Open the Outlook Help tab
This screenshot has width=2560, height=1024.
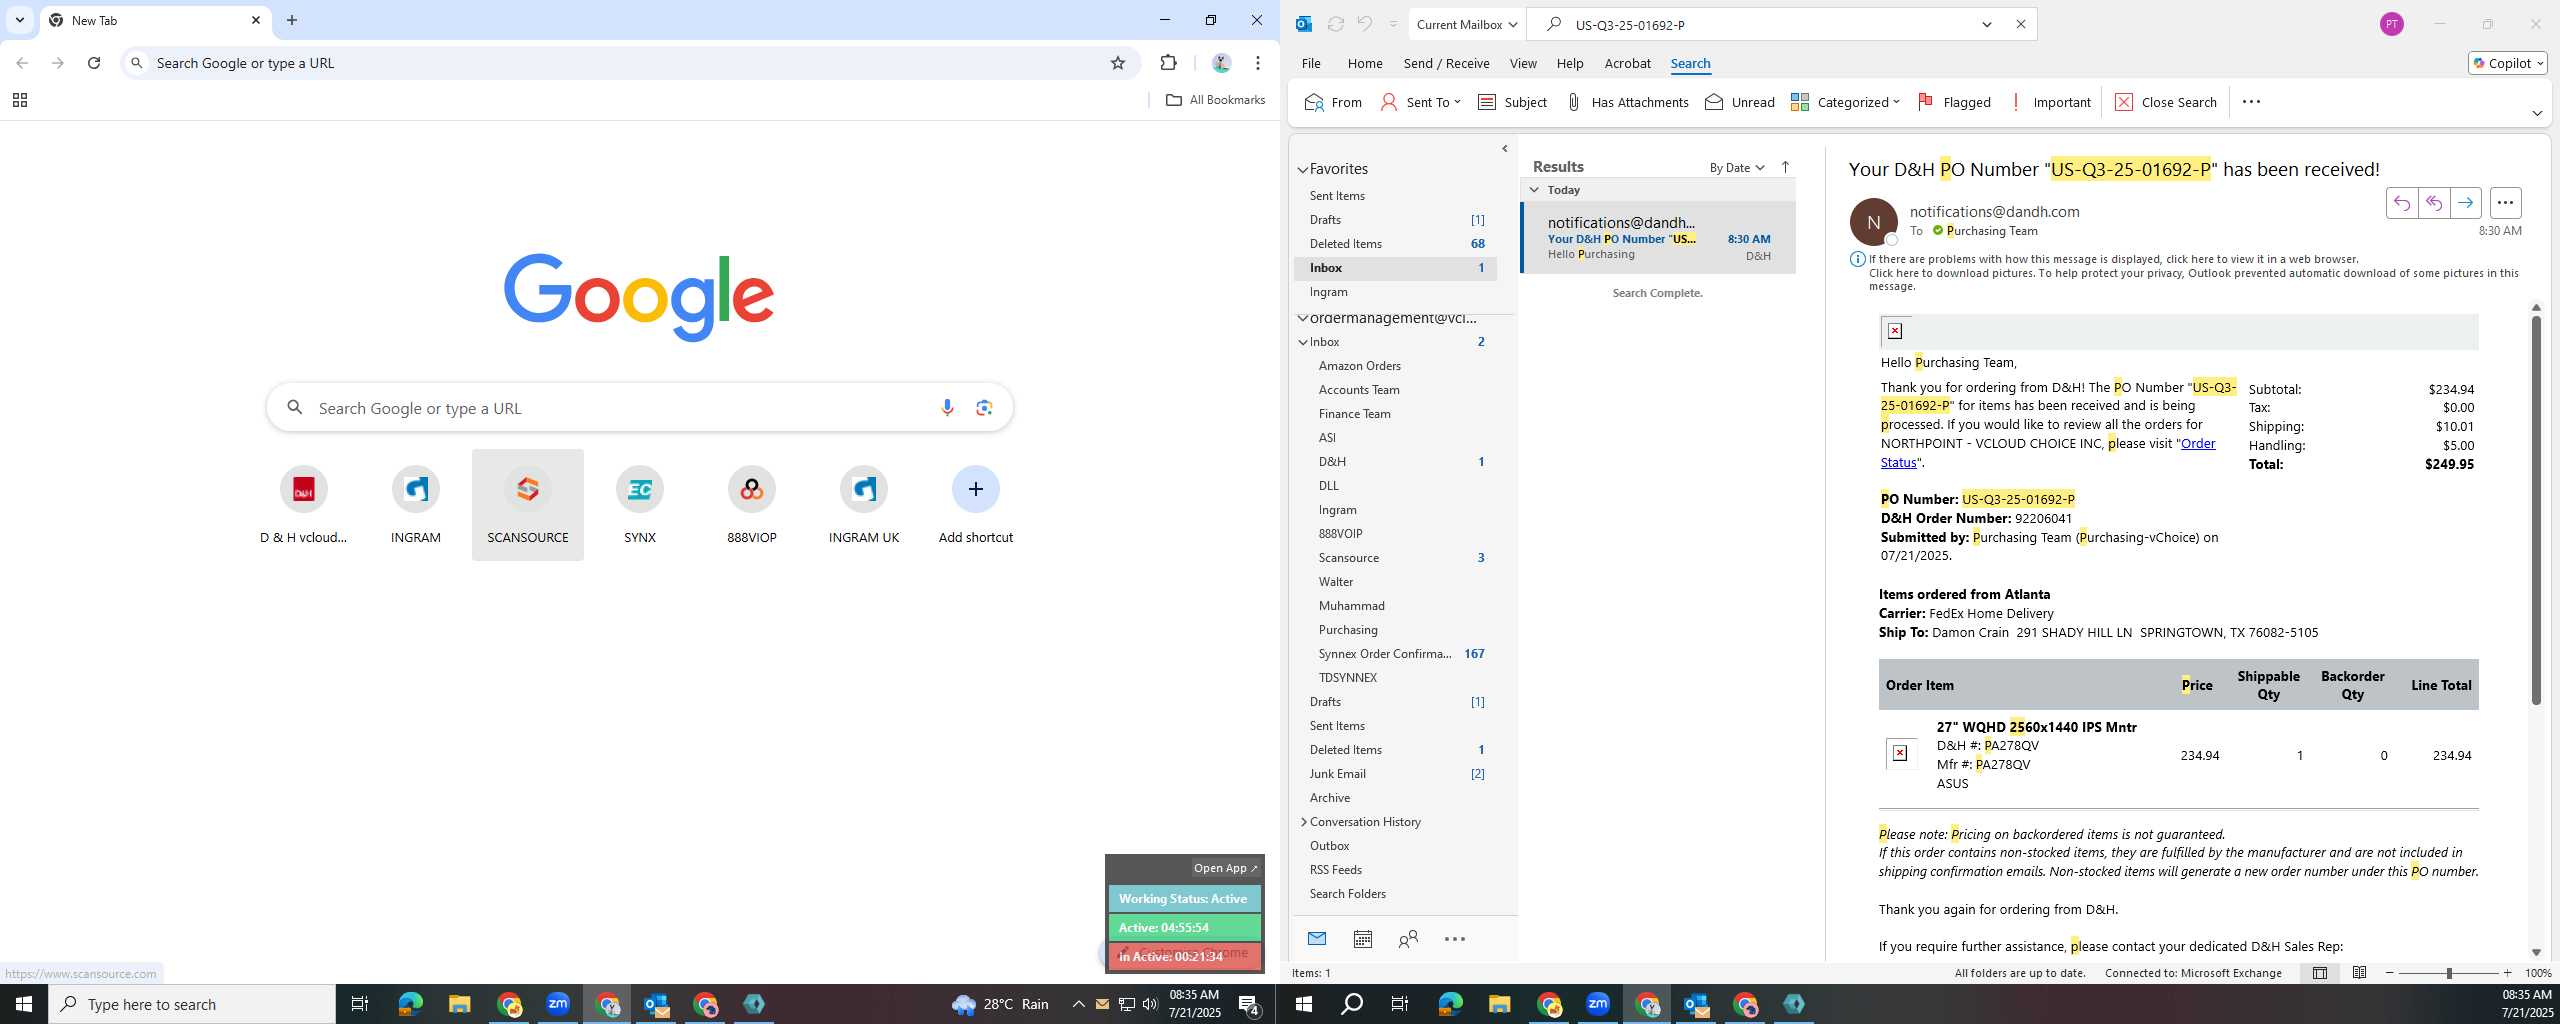[x=1569, y=63]
